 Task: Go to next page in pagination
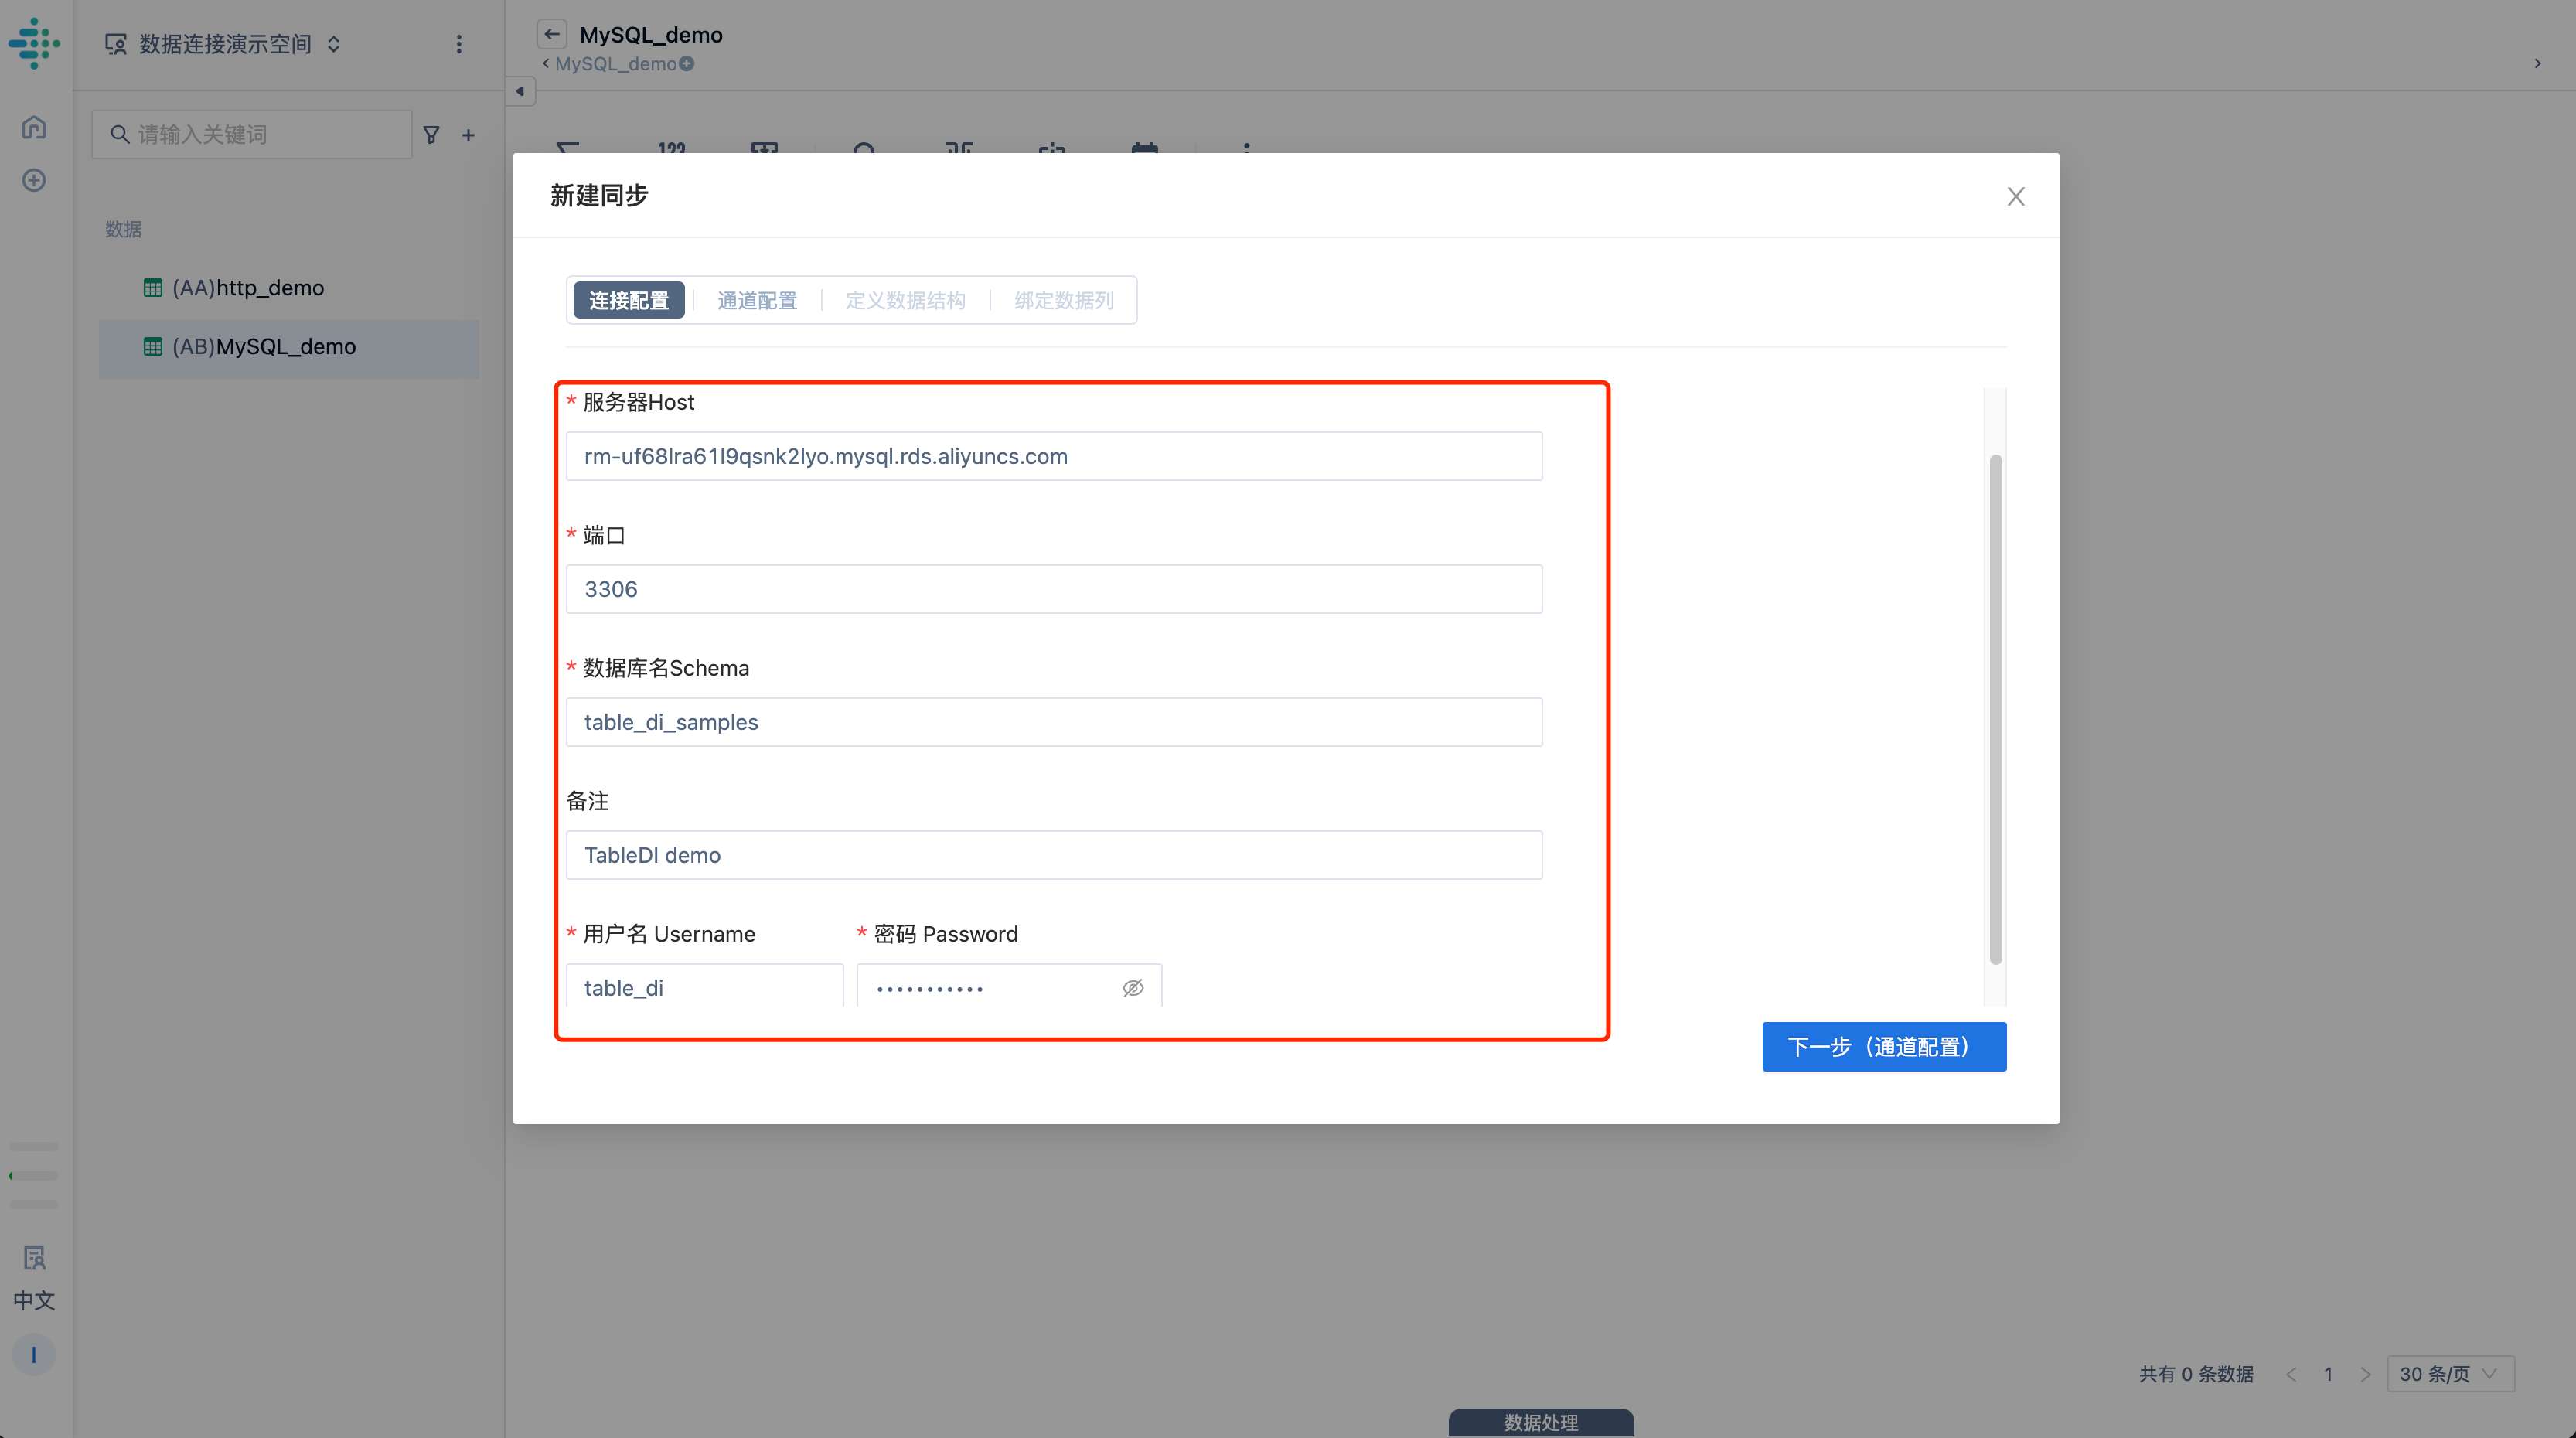(x=2365, y=1374)
